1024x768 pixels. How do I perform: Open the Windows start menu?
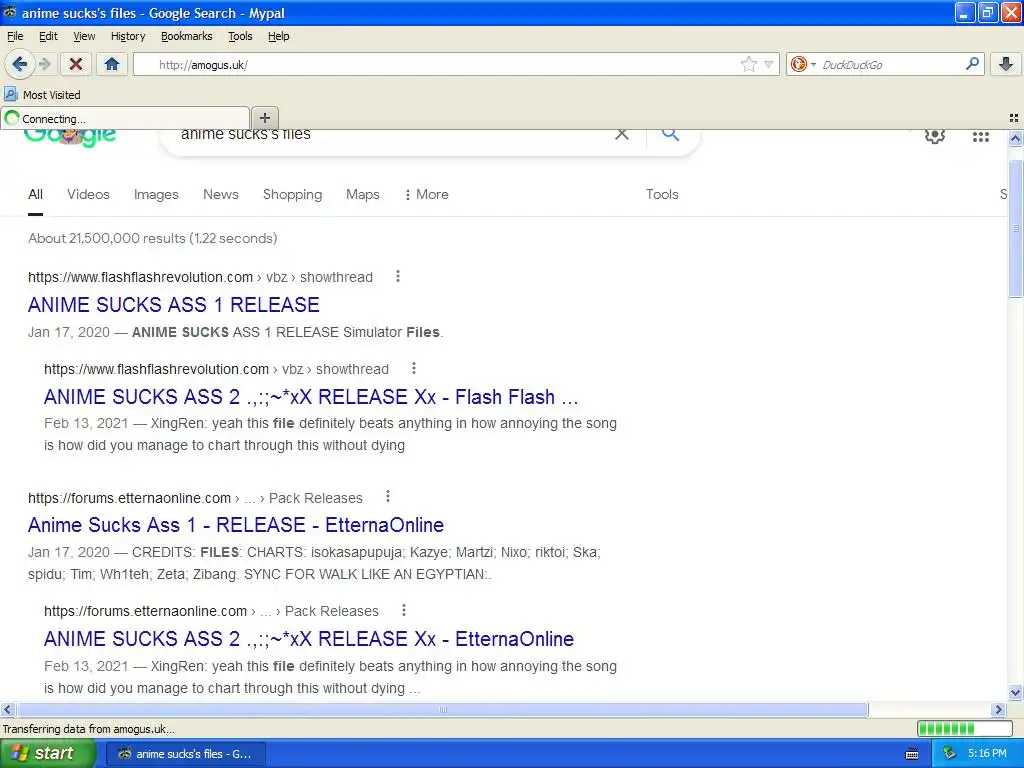click(48, 753)
